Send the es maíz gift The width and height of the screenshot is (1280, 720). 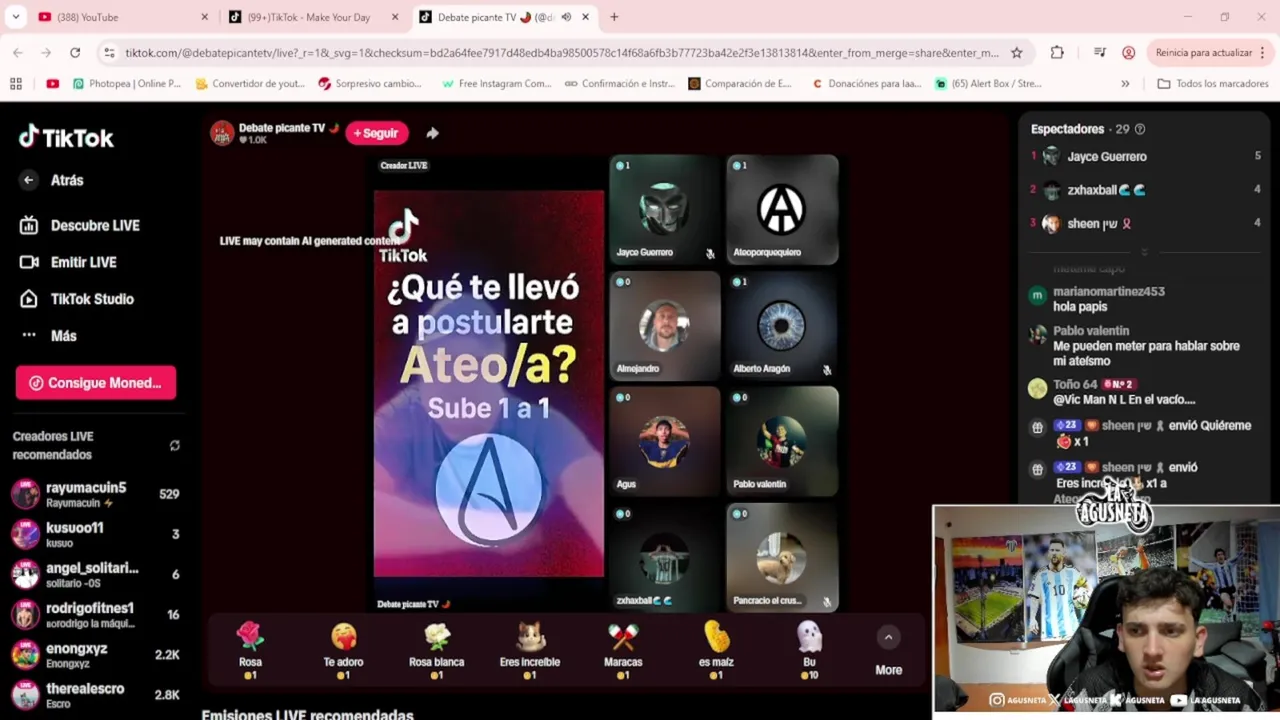(x=716, y=651)
